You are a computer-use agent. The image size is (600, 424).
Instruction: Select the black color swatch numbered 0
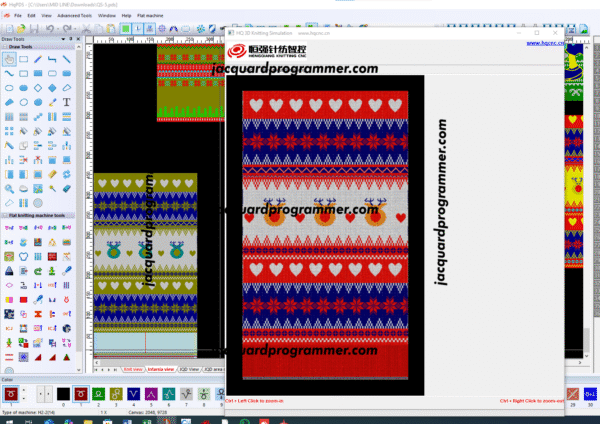click(x=62, y=395)
